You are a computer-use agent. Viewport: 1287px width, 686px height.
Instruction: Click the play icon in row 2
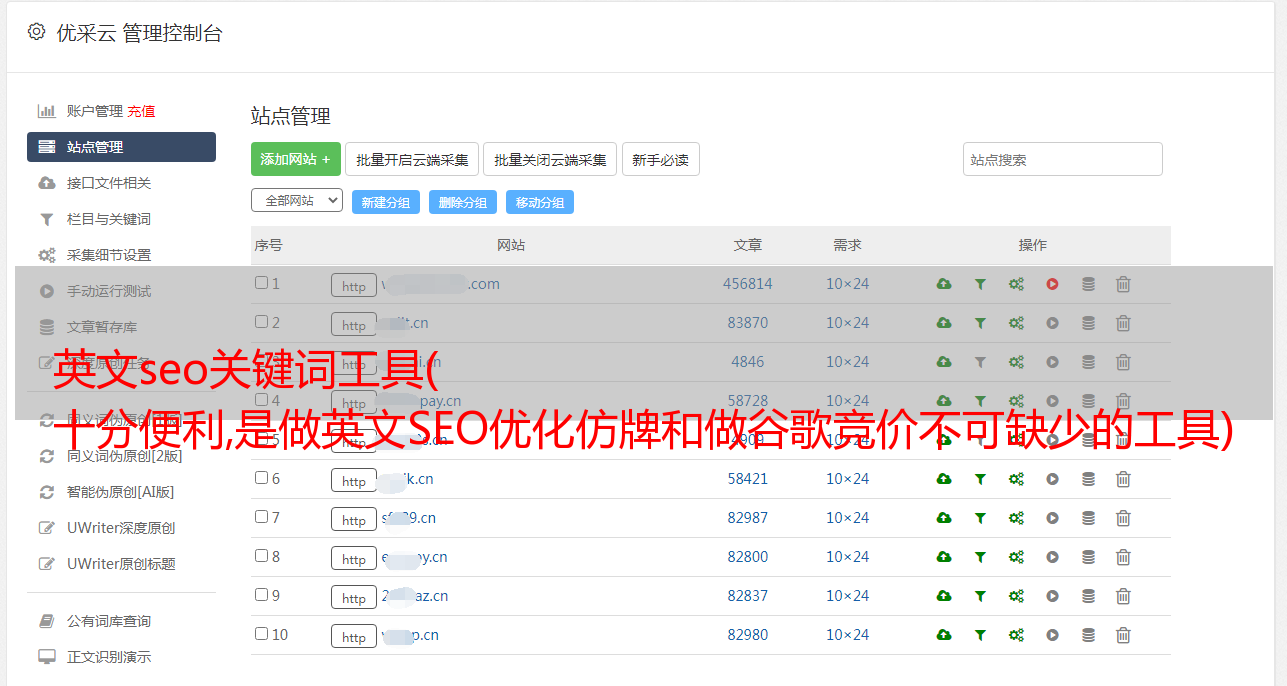(x=1052, y=323)
